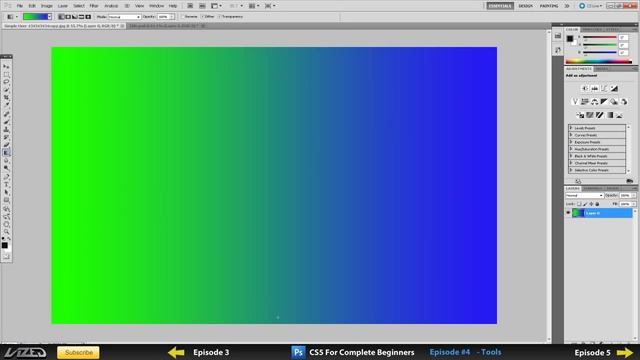Click the Levels adjustment icon
The height and width of the screenshot is (360, 640).
tap(595, 89)
